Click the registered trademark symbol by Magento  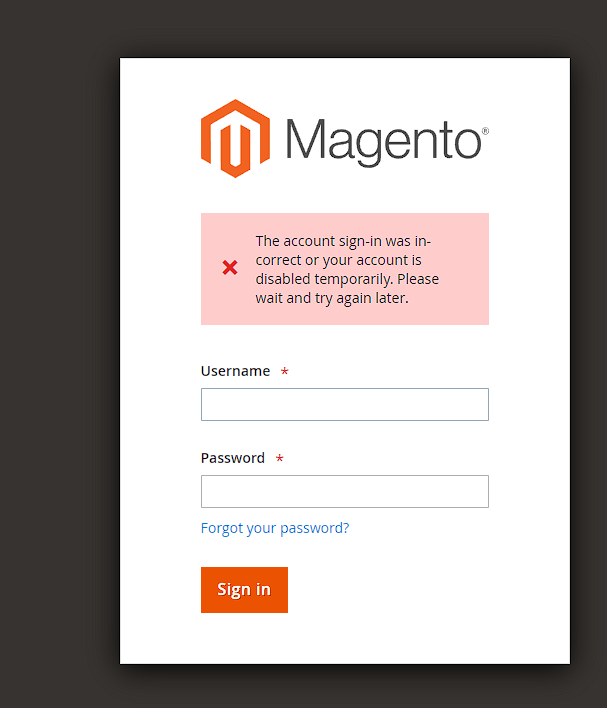click(x=485, y=131)
